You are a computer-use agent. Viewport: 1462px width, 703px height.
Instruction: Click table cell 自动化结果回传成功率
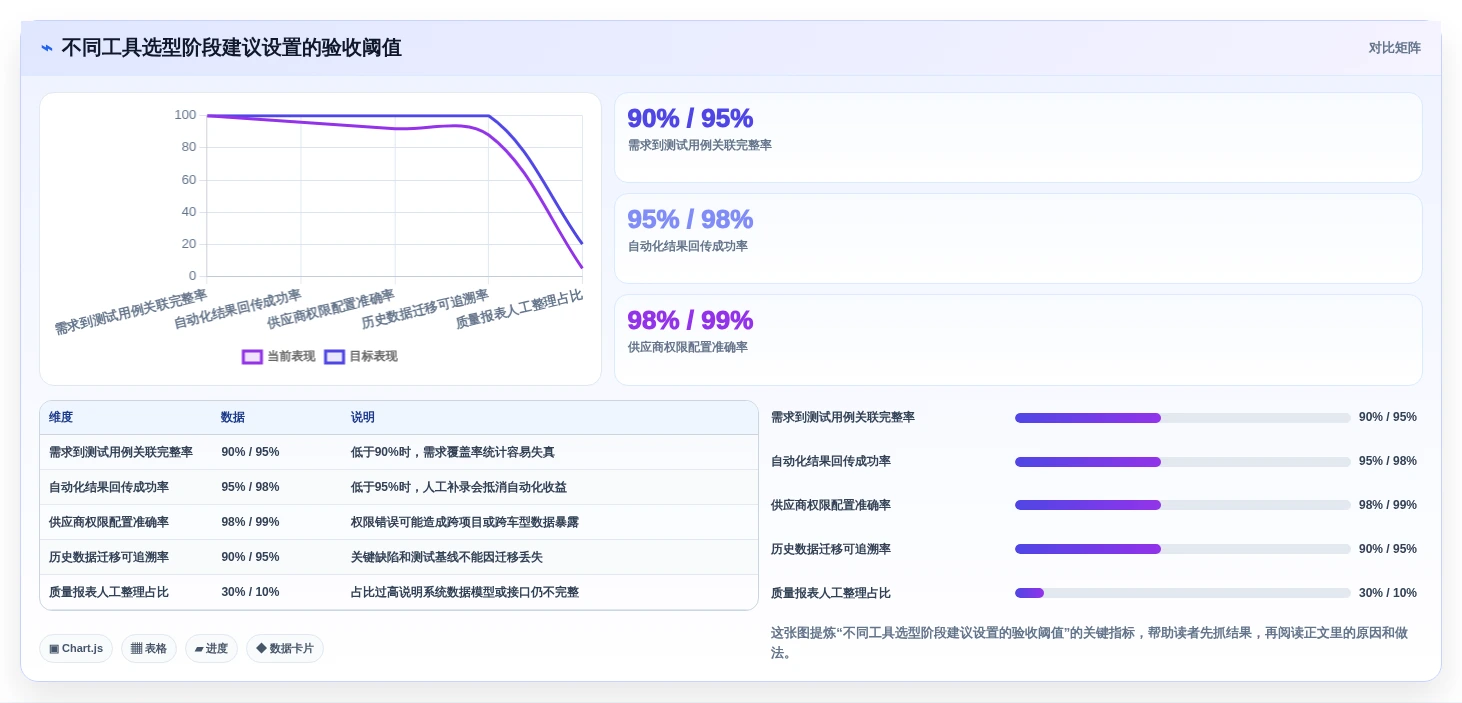click(109, 487)
